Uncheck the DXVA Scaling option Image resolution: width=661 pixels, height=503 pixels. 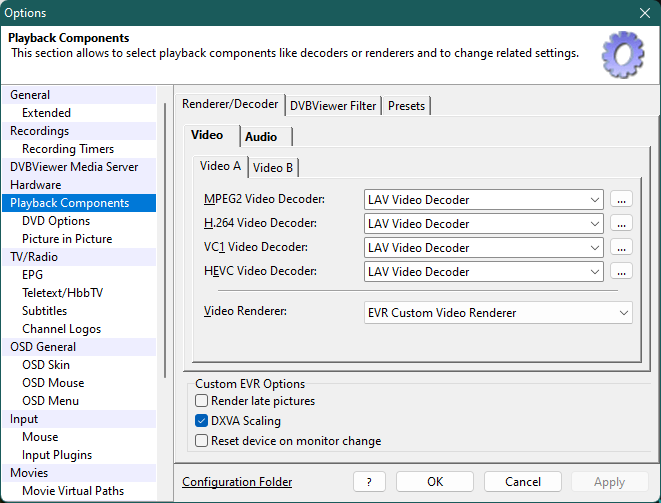pyautogui.click(x=202, y=421)
